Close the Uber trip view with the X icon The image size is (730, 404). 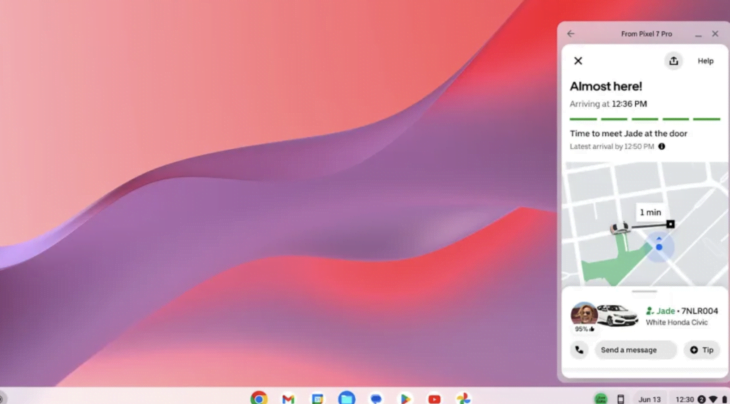[578, 61]
